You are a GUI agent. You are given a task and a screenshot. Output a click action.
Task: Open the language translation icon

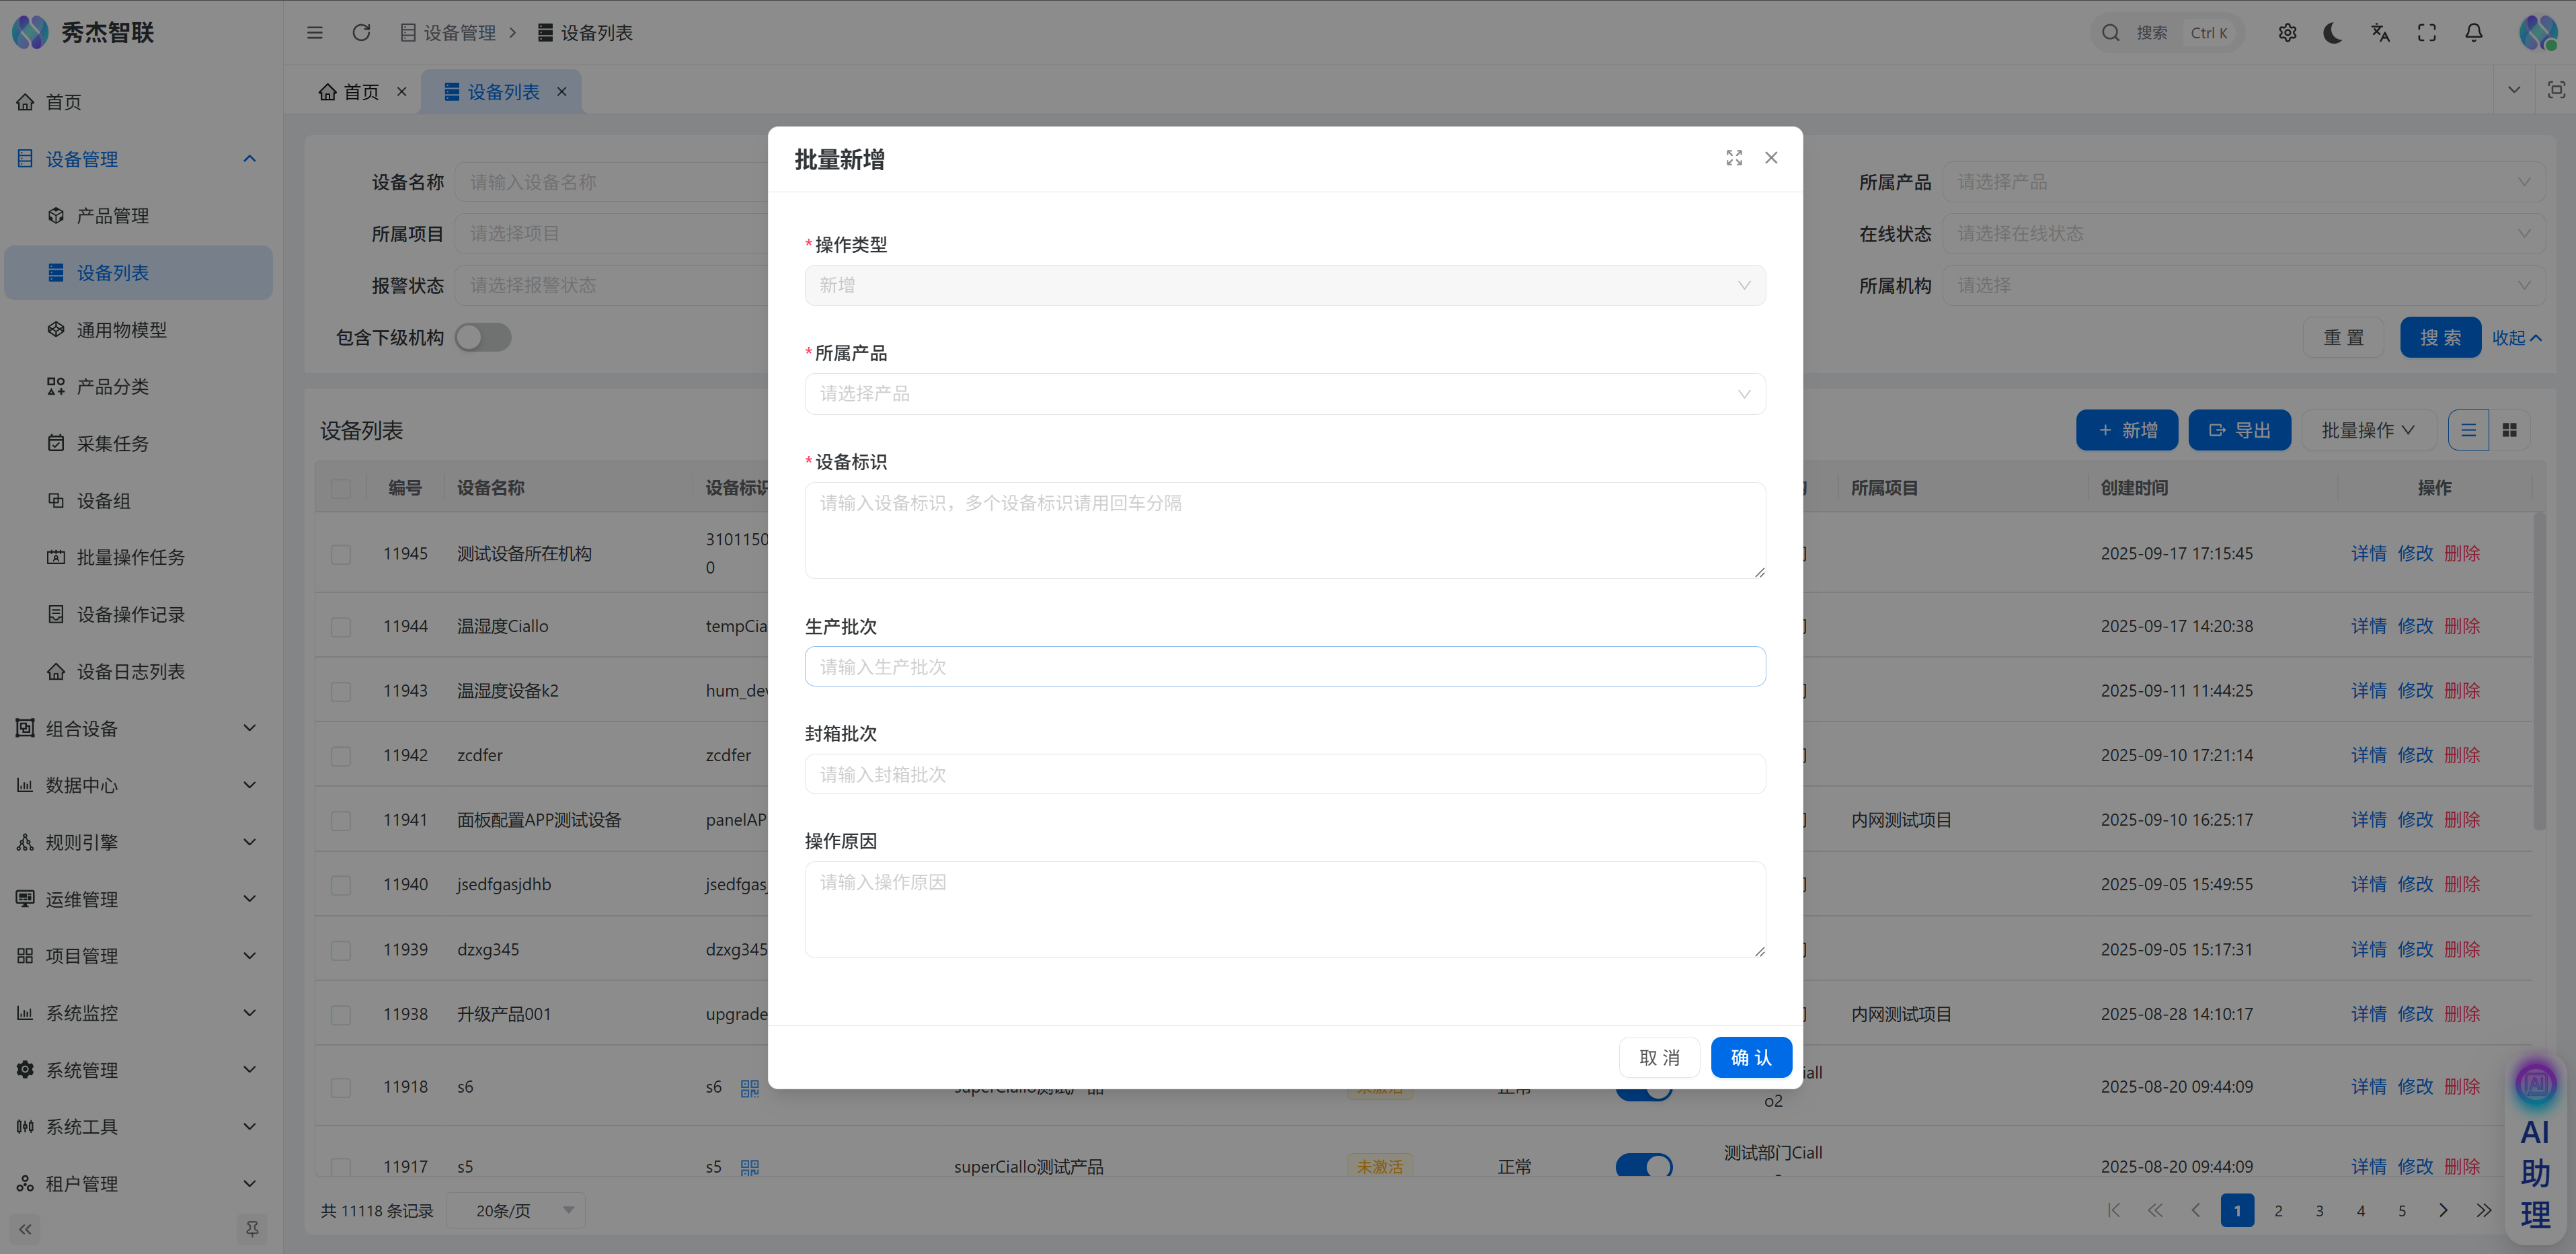click(x=2380, y=33)
